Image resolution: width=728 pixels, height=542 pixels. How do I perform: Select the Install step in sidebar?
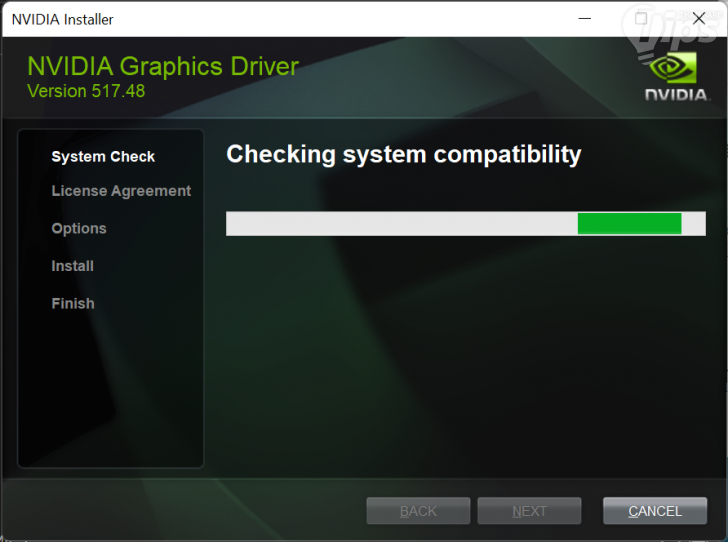[x=72, y=266]
